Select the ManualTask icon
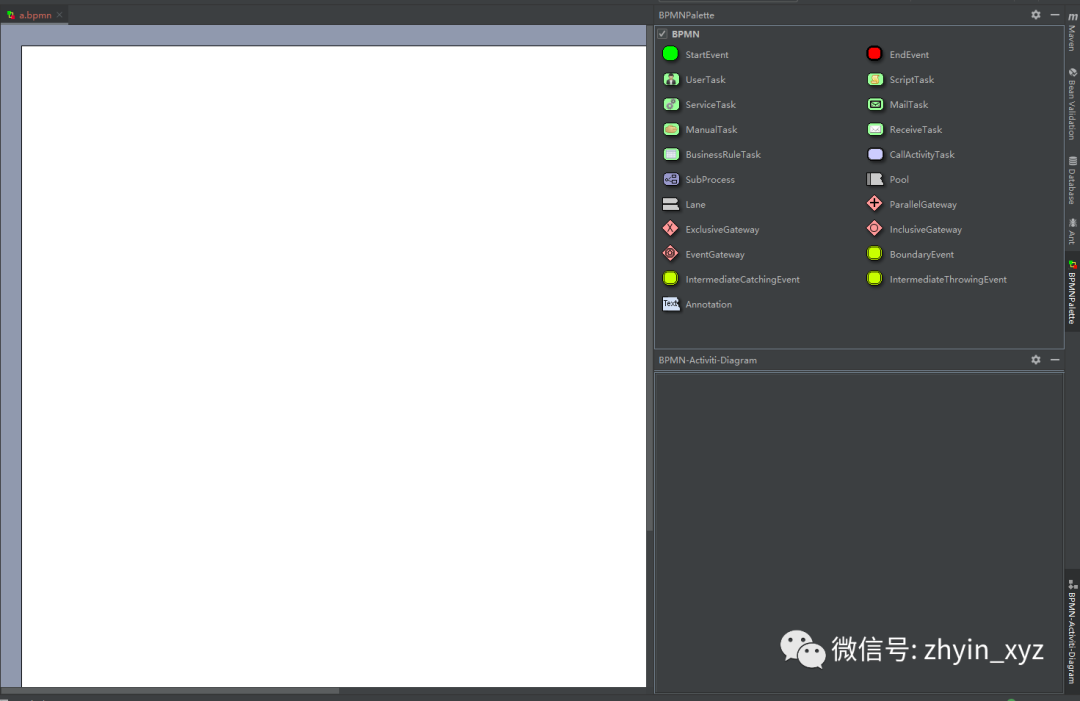The height and width of the screenshot is (701, 1080). click(671, 129)
